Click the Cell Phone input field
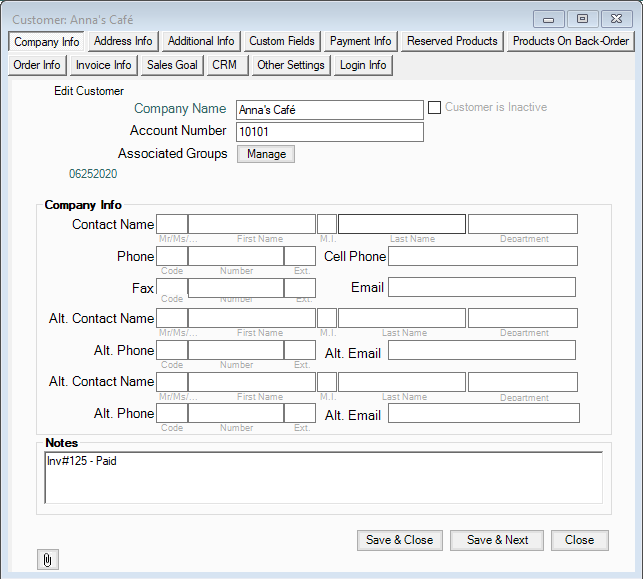643x579 pixels. [482, 257]
